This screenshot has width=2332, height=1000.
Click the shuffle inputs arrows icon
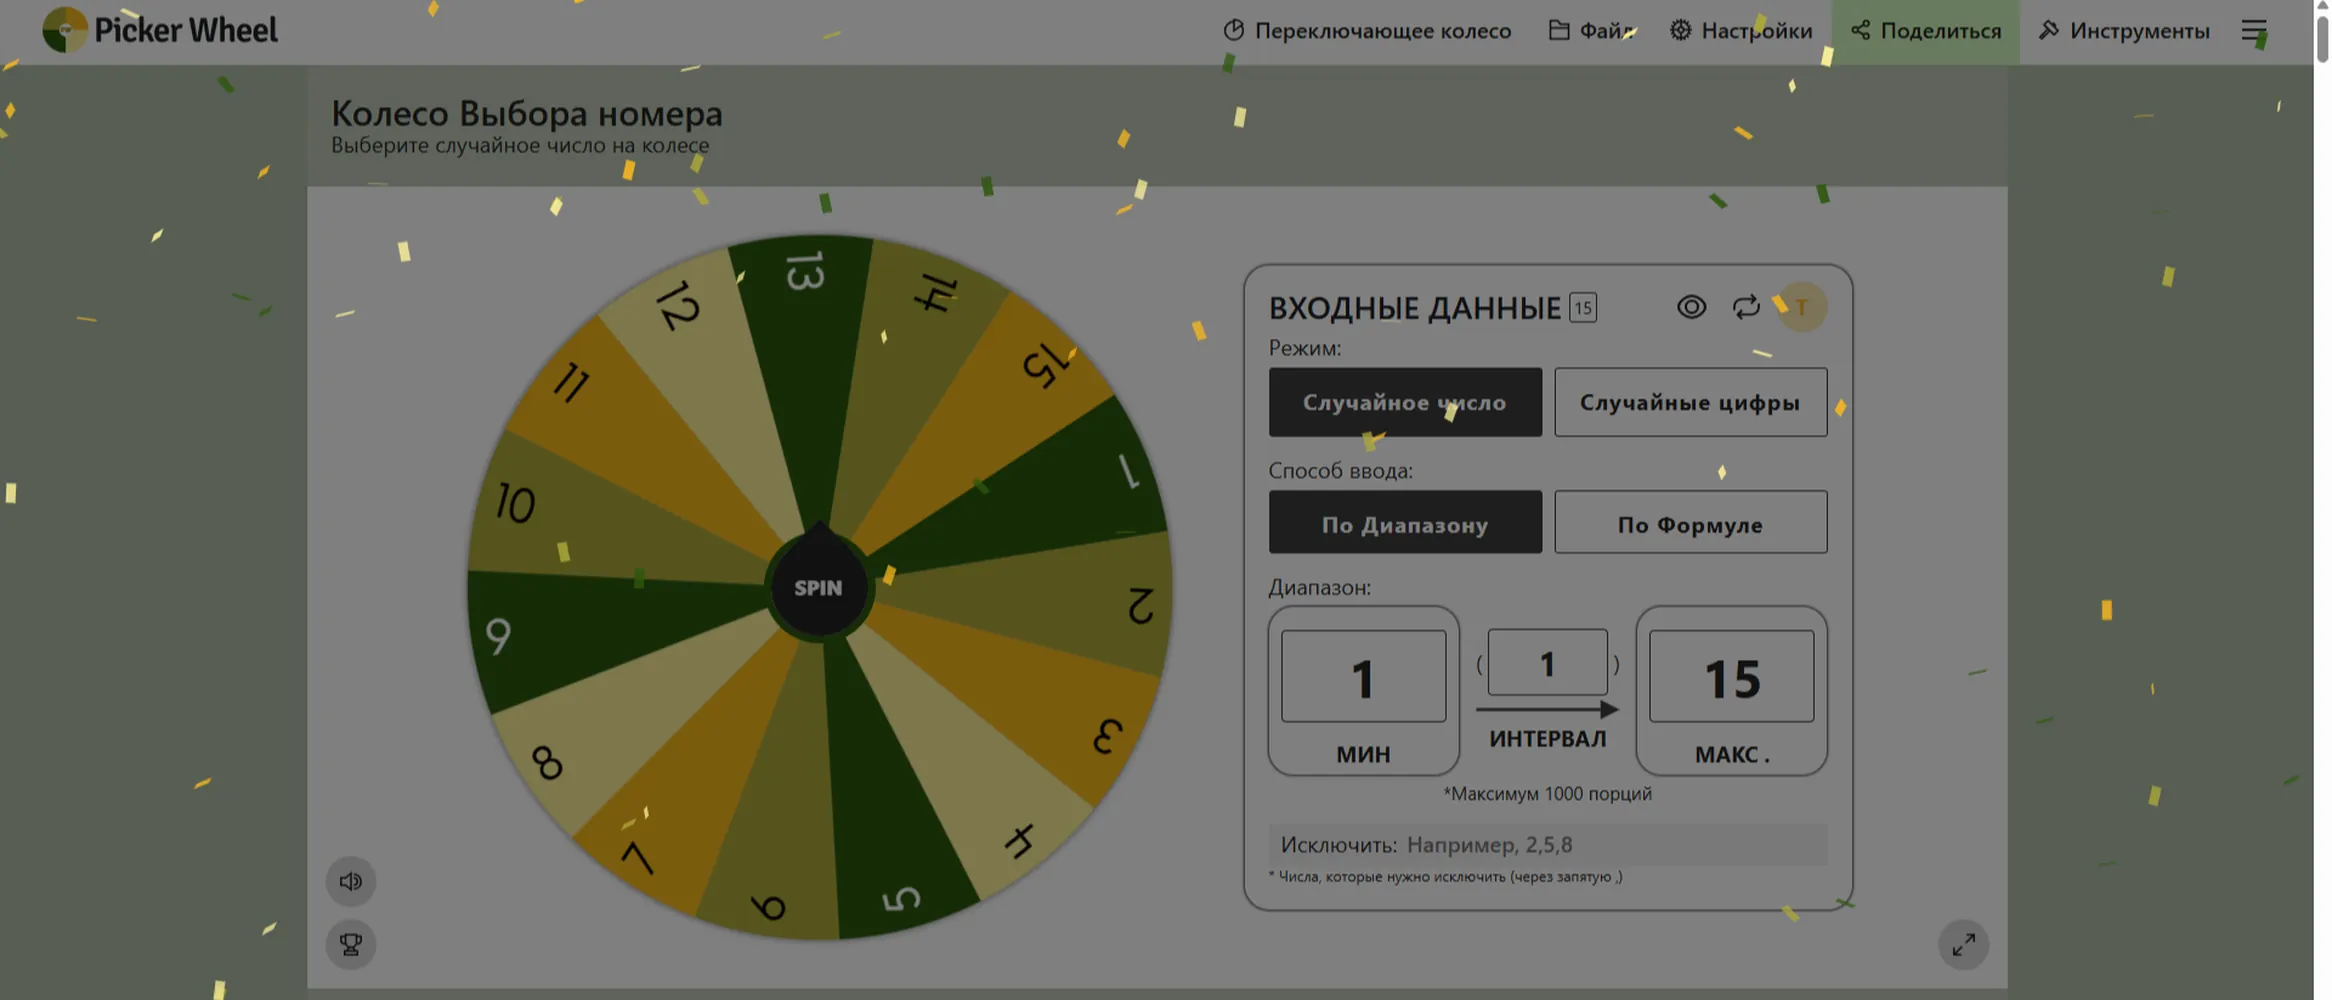(1746, 307)
